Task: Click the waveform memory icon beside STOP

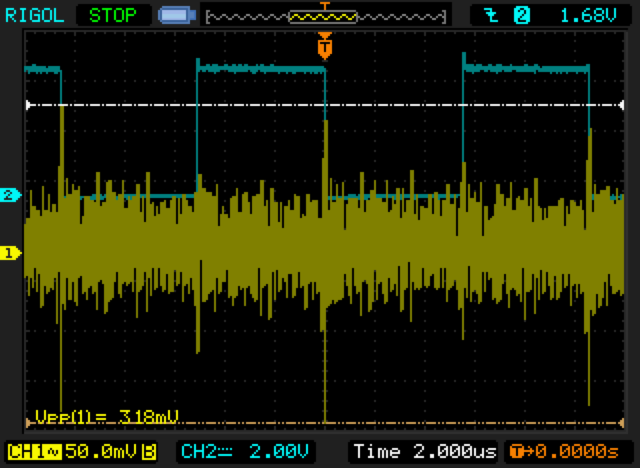Action: [x=177, y=16]
